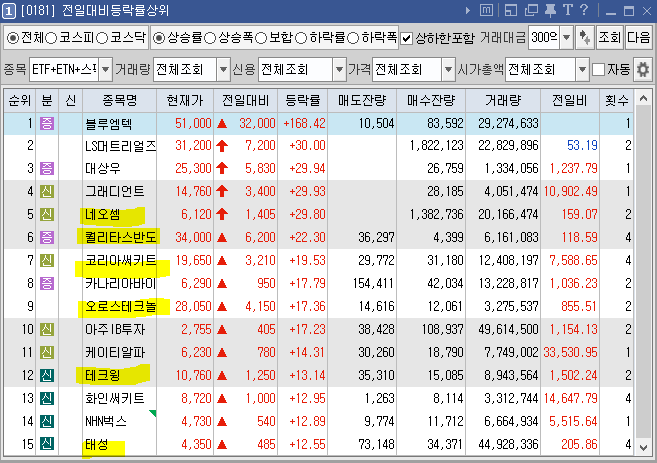
Task: Select the 보합 radio button
Action: (261, 39)
